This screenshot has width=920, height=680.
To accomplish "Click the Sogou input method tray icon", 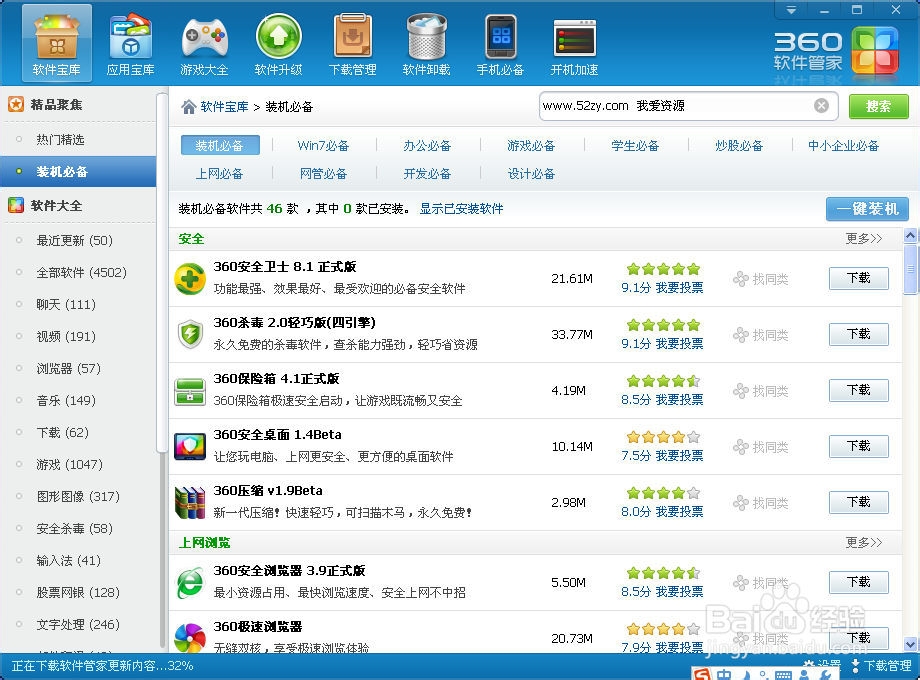I will point(701,674).
